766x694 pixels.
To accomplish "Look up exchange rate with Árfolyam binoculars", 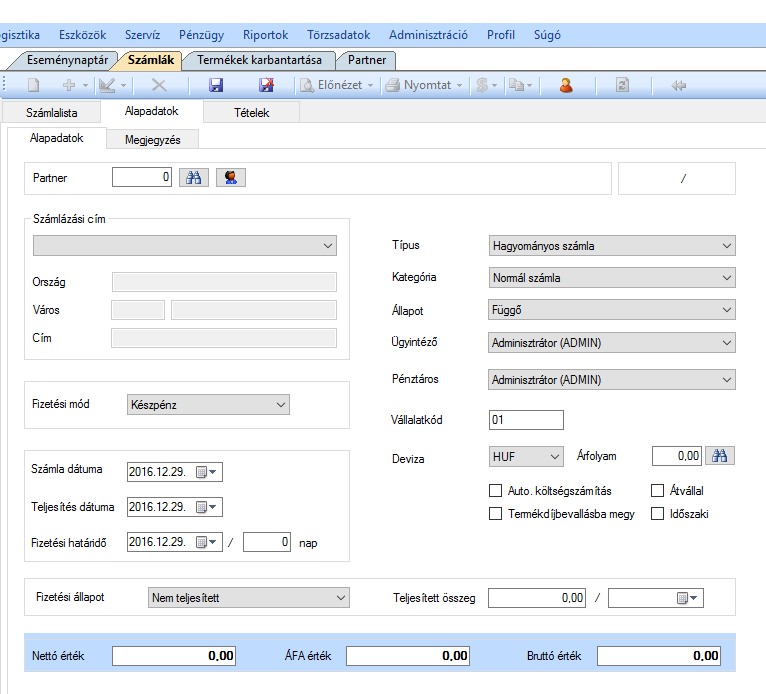I will coord(720,456).
